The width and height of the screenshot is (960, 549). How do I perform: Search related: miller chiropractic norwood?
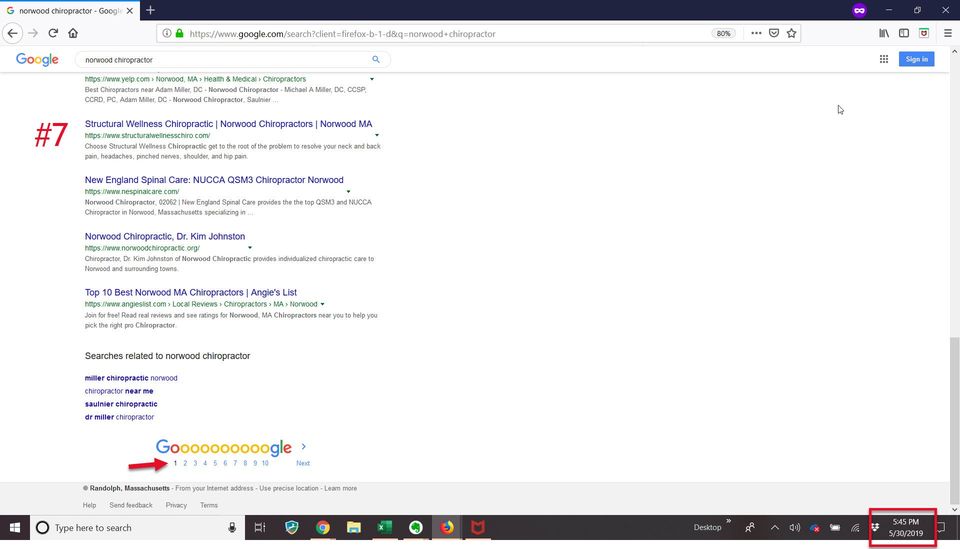pos(131,378)
